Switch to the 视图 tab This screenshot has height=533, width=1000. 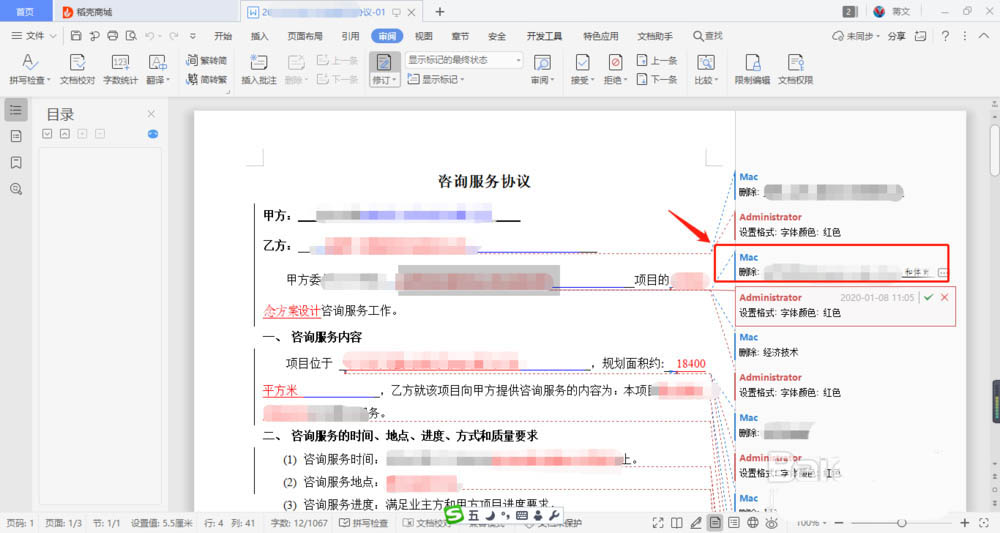(423, 36)
